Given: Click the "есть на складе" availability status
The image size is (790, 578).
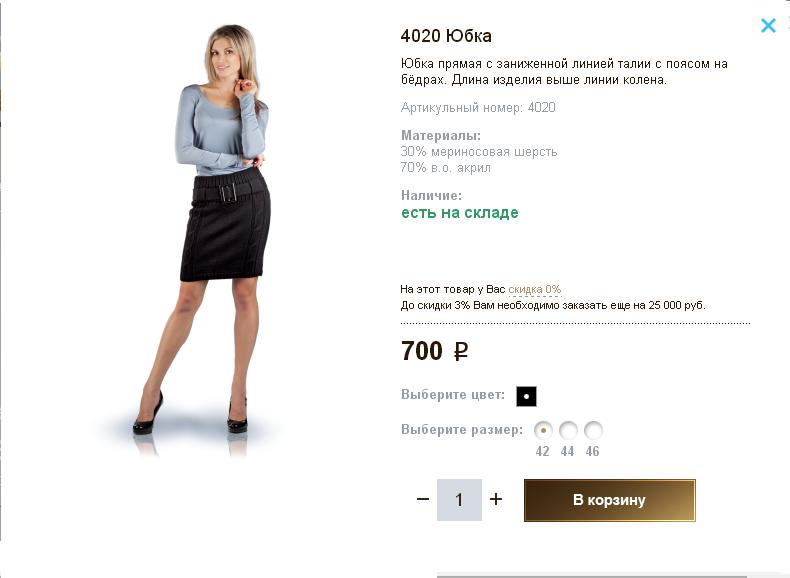Looking at the screenshot, I should pyautogui.click(x=460, y=213).
